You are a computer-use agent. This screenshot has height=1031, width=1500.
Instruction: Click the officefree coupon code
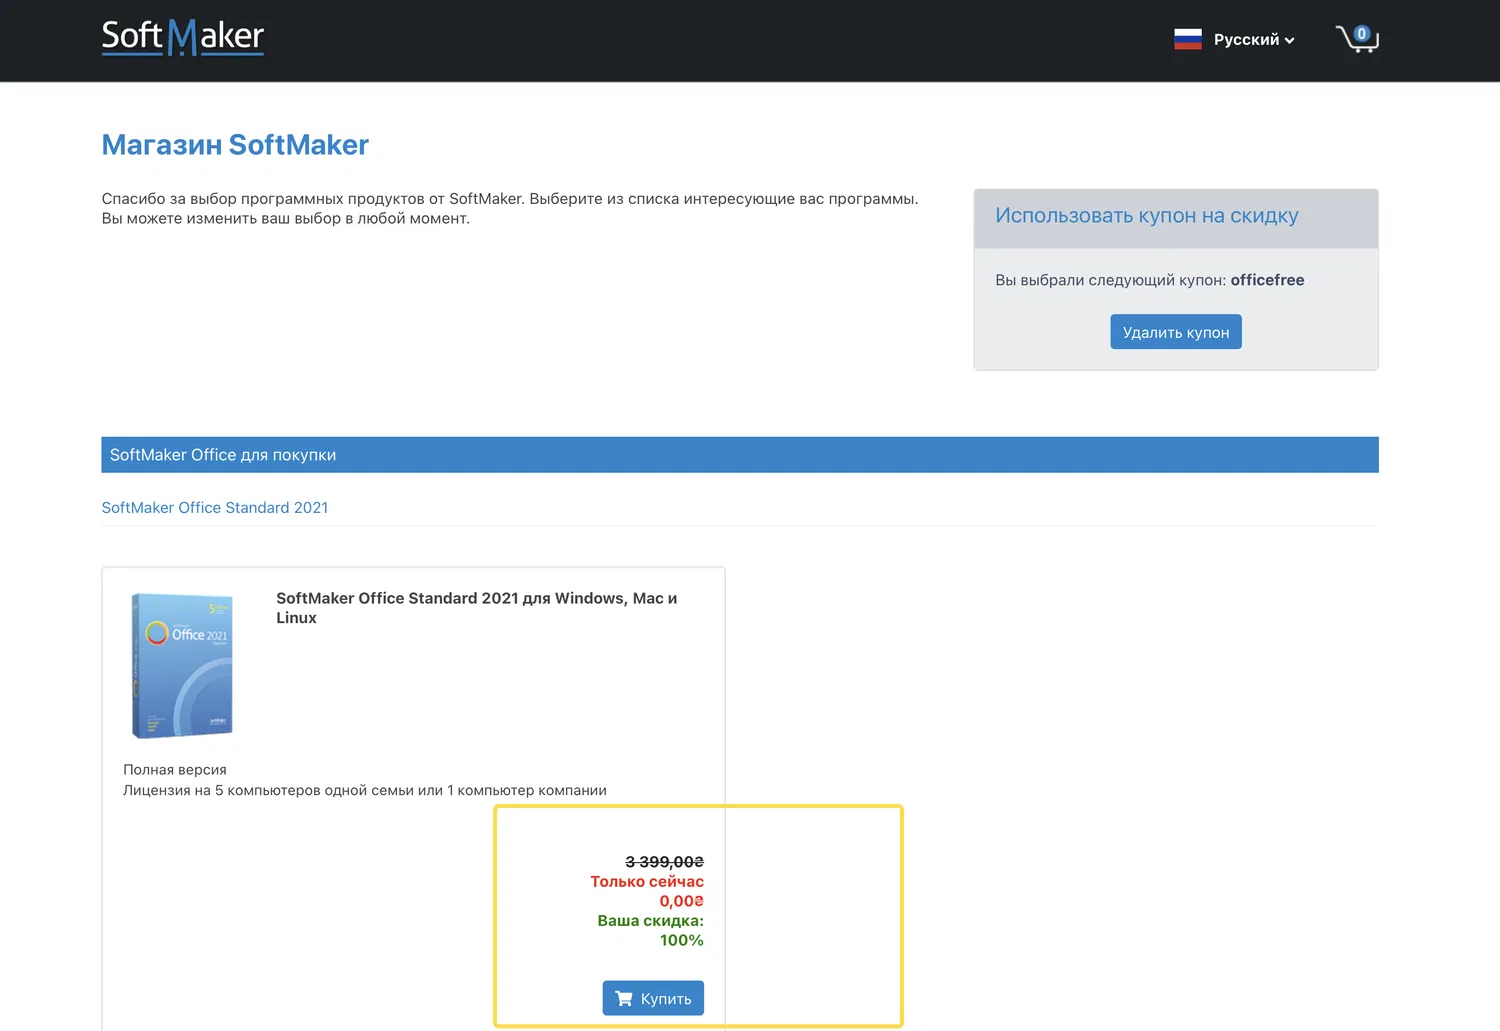coord(1267,280)
